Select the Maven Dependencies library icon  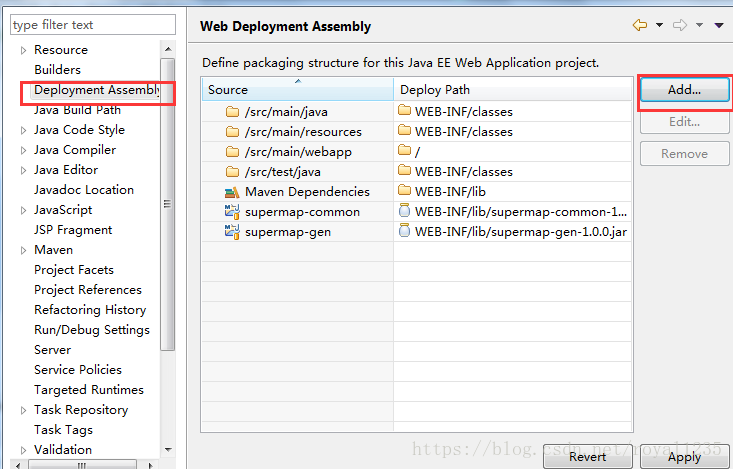point(232,192)
